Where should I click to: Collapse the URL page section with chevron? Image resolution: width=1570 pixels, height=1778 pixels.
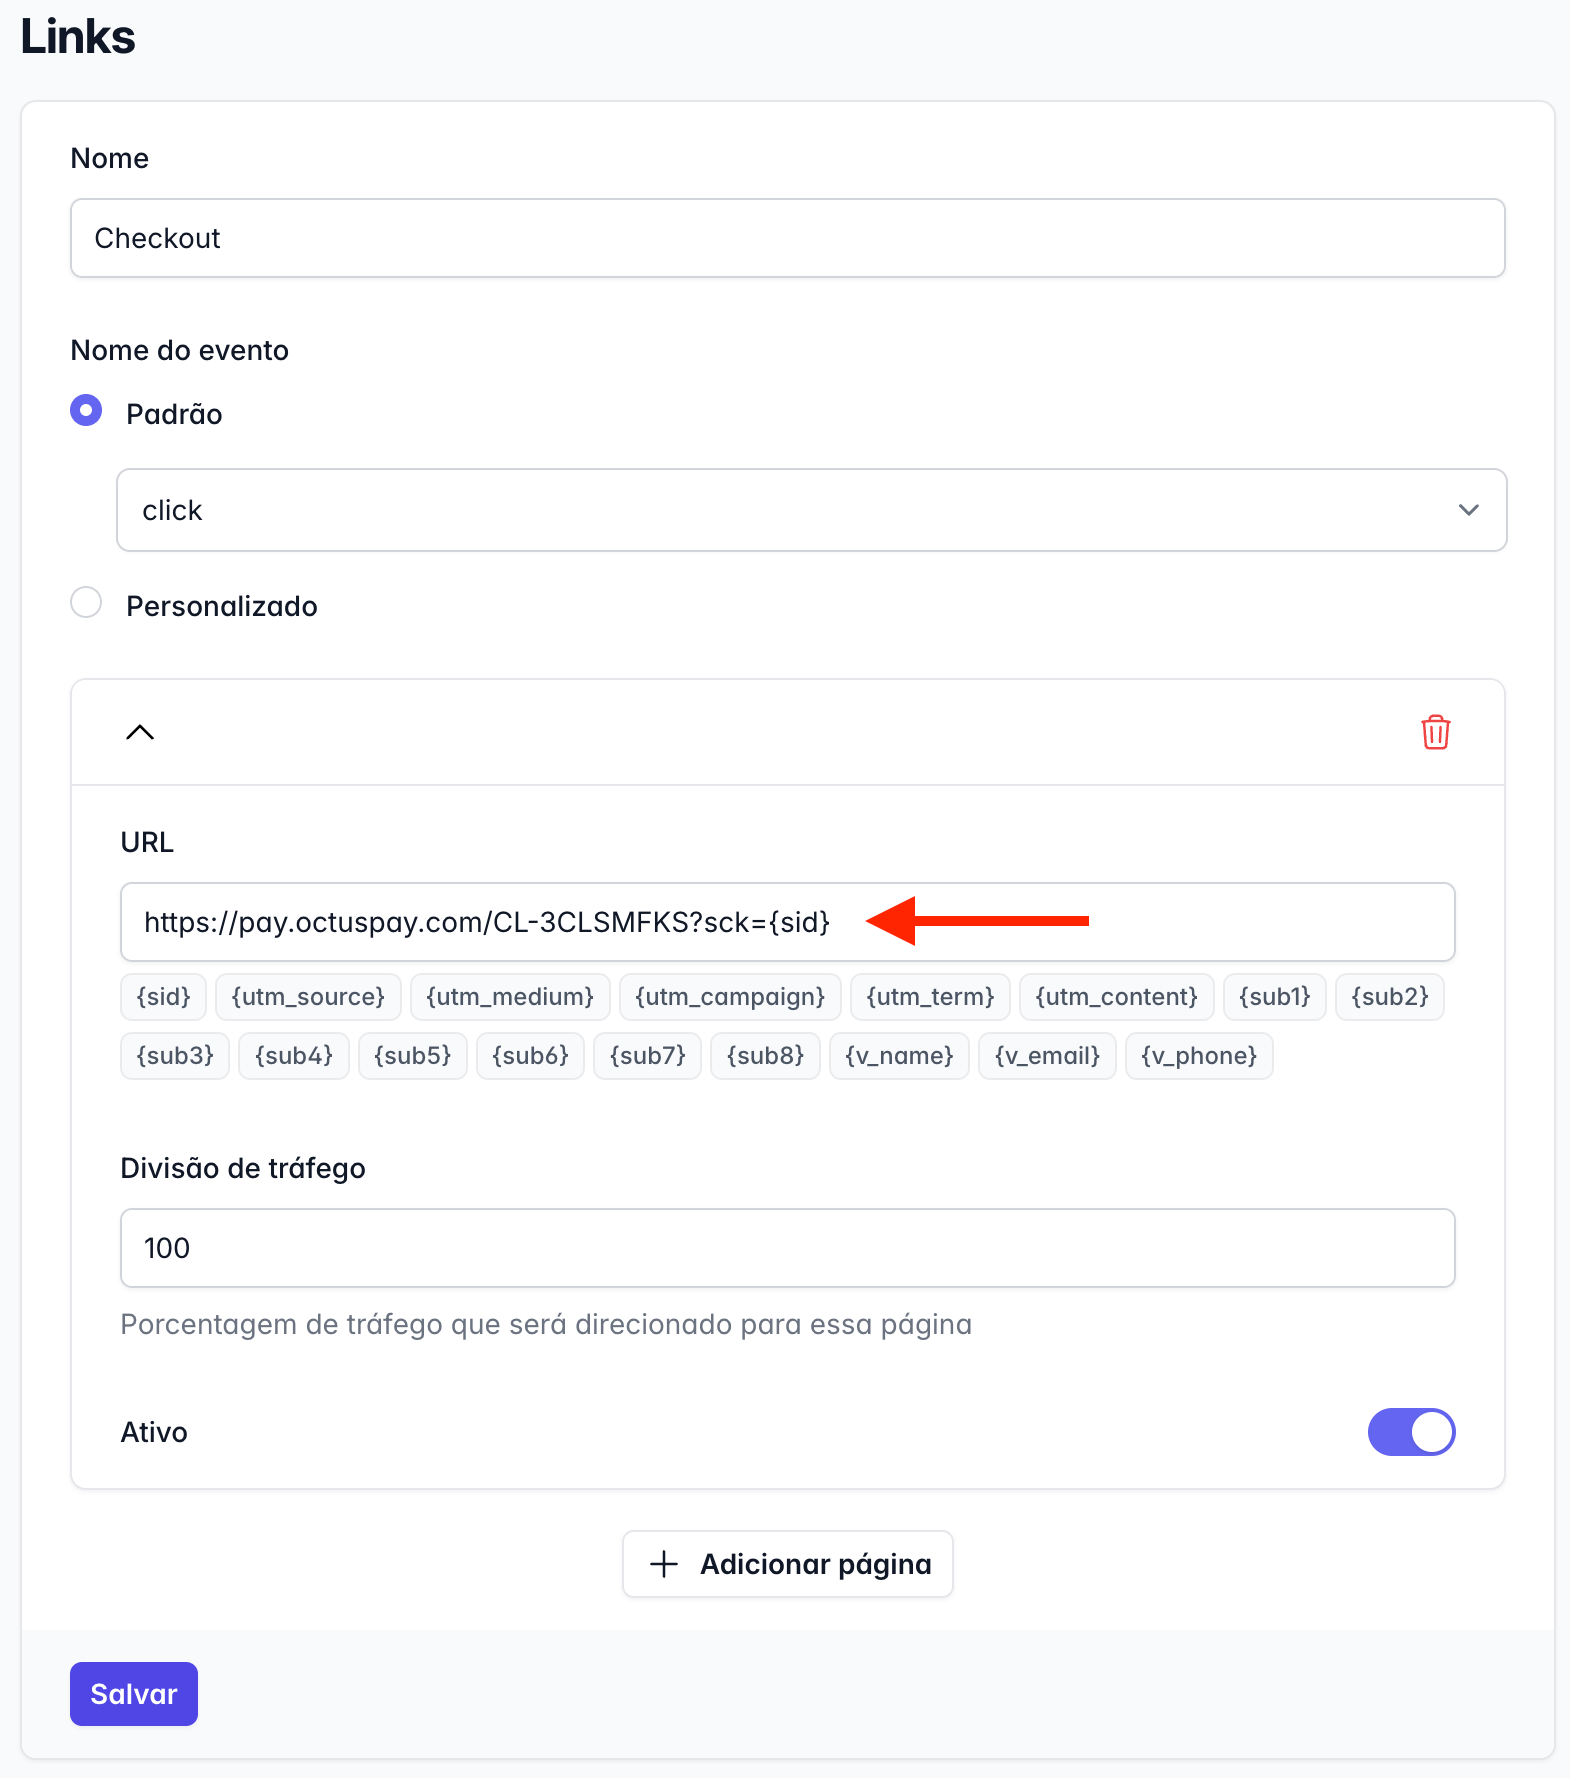[x=140, y=732]
